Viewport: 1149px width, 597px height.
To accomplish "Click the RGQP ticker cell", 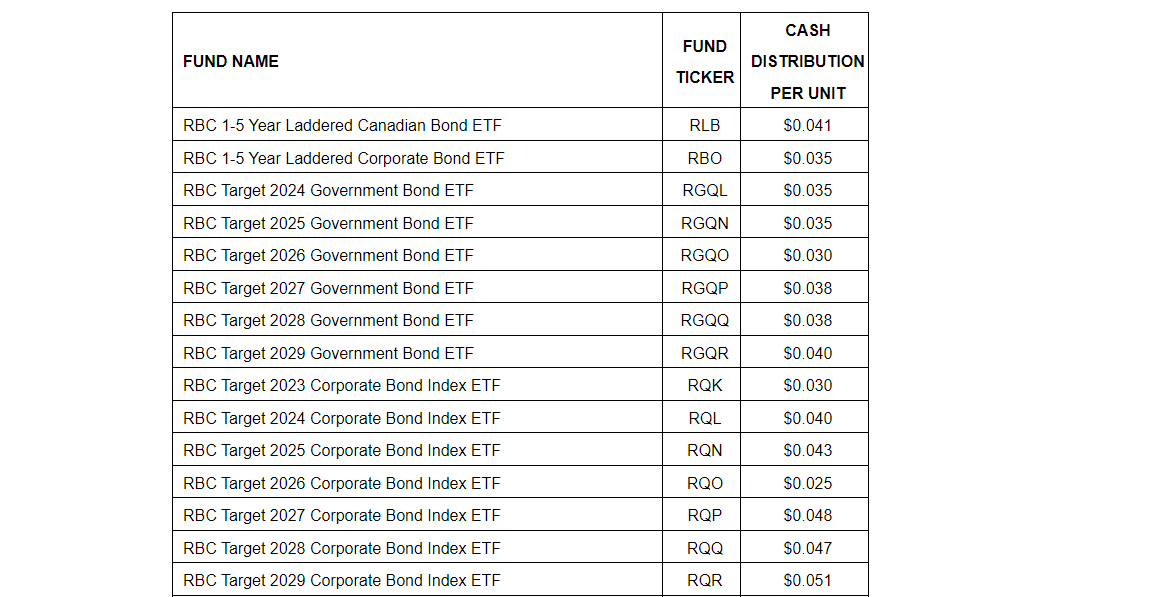I will [x=704, y=288].
